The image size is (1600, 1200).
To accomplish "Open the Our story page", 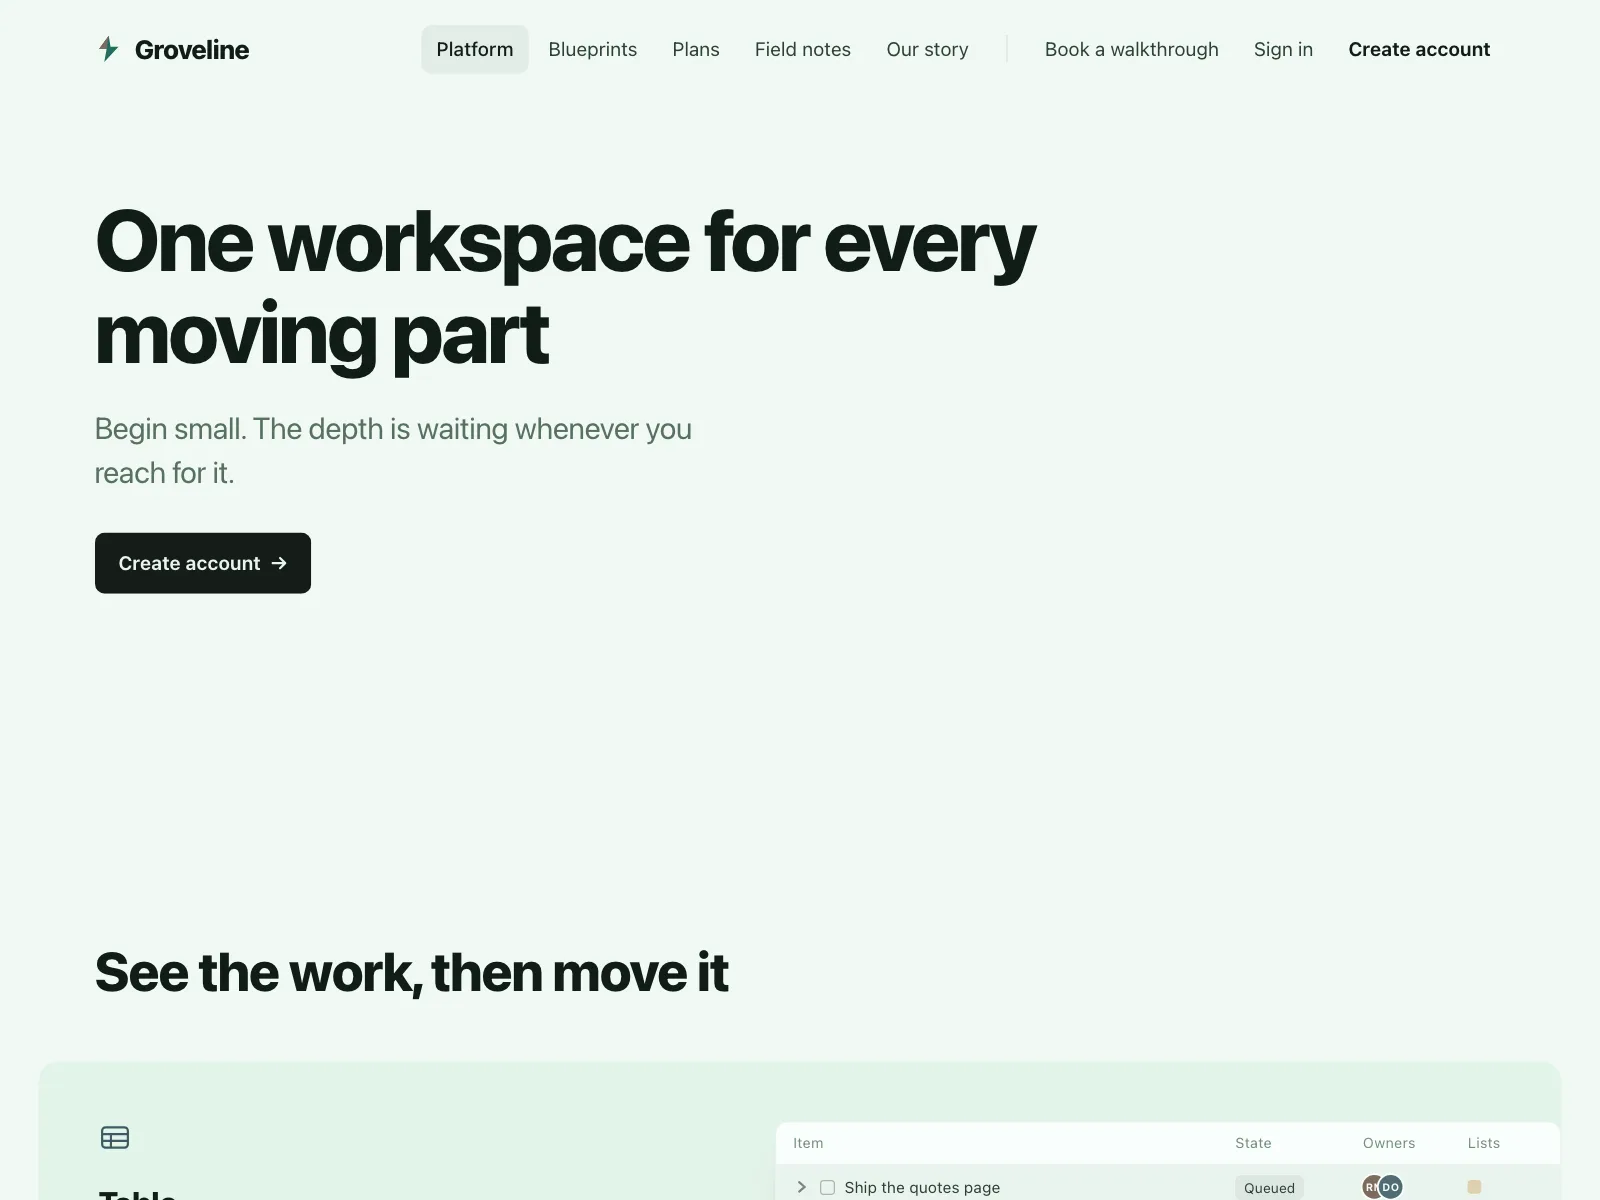I will pos(927,49).
